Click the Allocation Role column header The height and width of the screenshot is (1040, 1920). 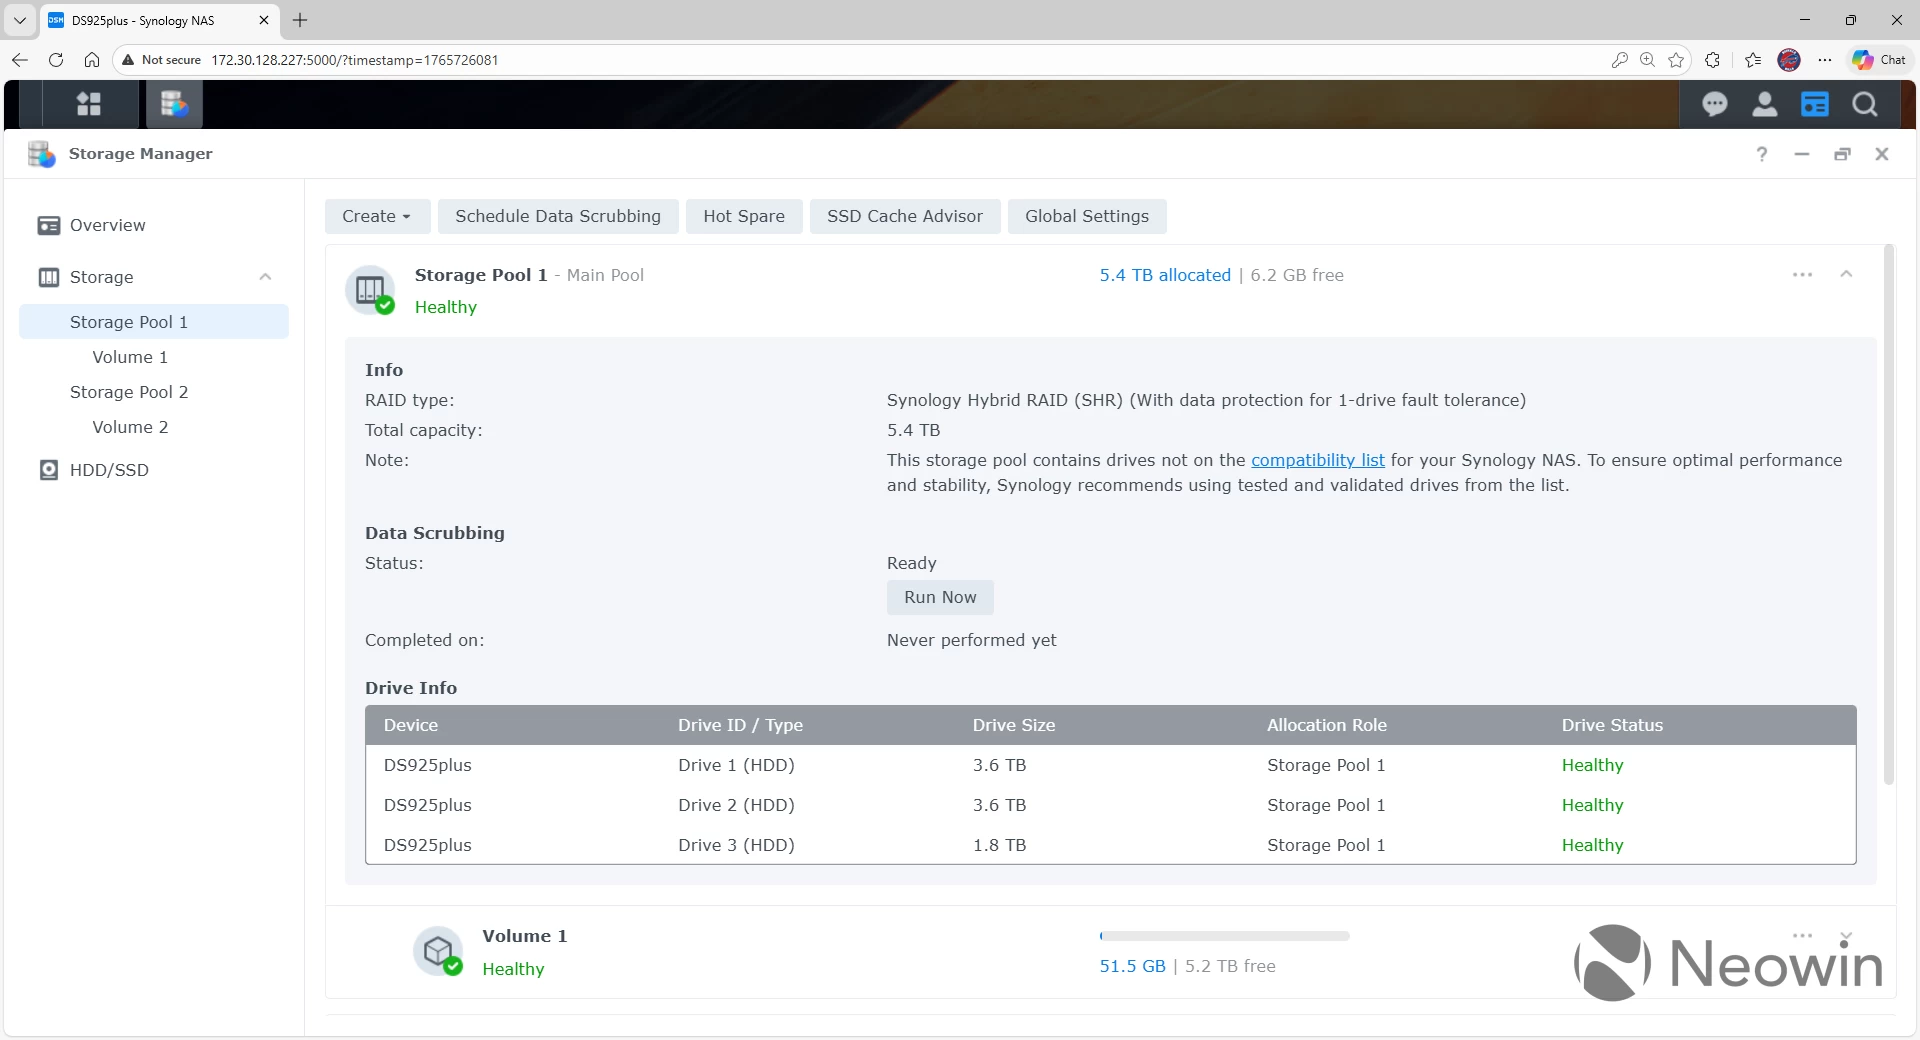(1327, 725)
